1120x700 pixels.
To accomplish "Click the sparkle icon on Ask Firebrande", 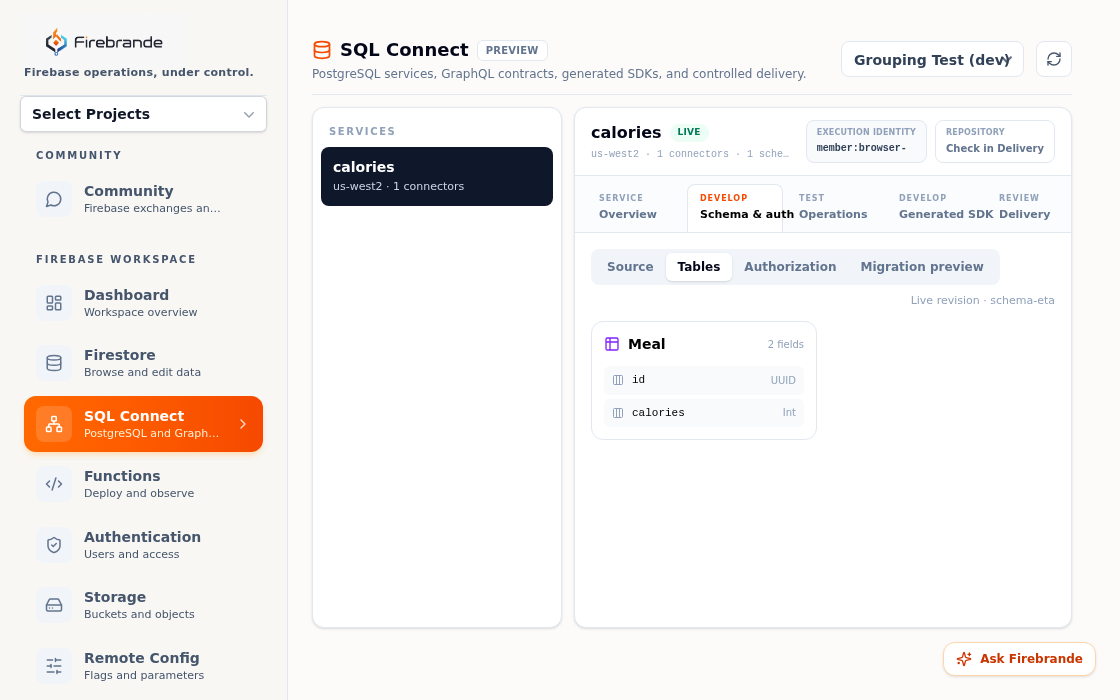I will [x=964, y=659].
